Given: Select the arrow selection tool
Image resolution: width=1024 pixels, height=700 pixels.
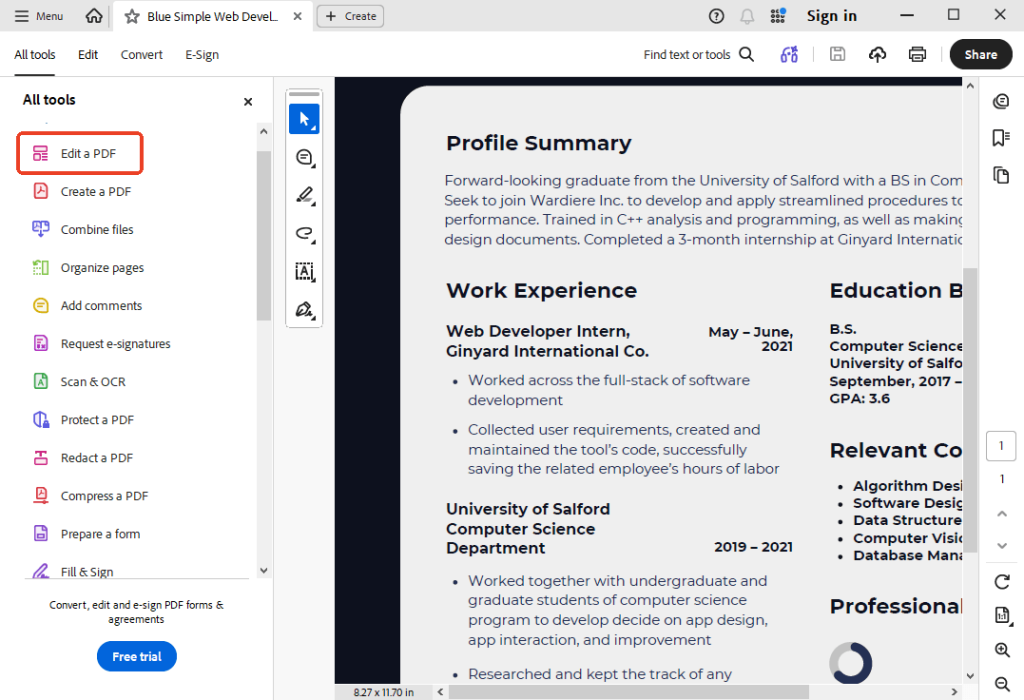Looking at the screenshot, I should (304, 119).
